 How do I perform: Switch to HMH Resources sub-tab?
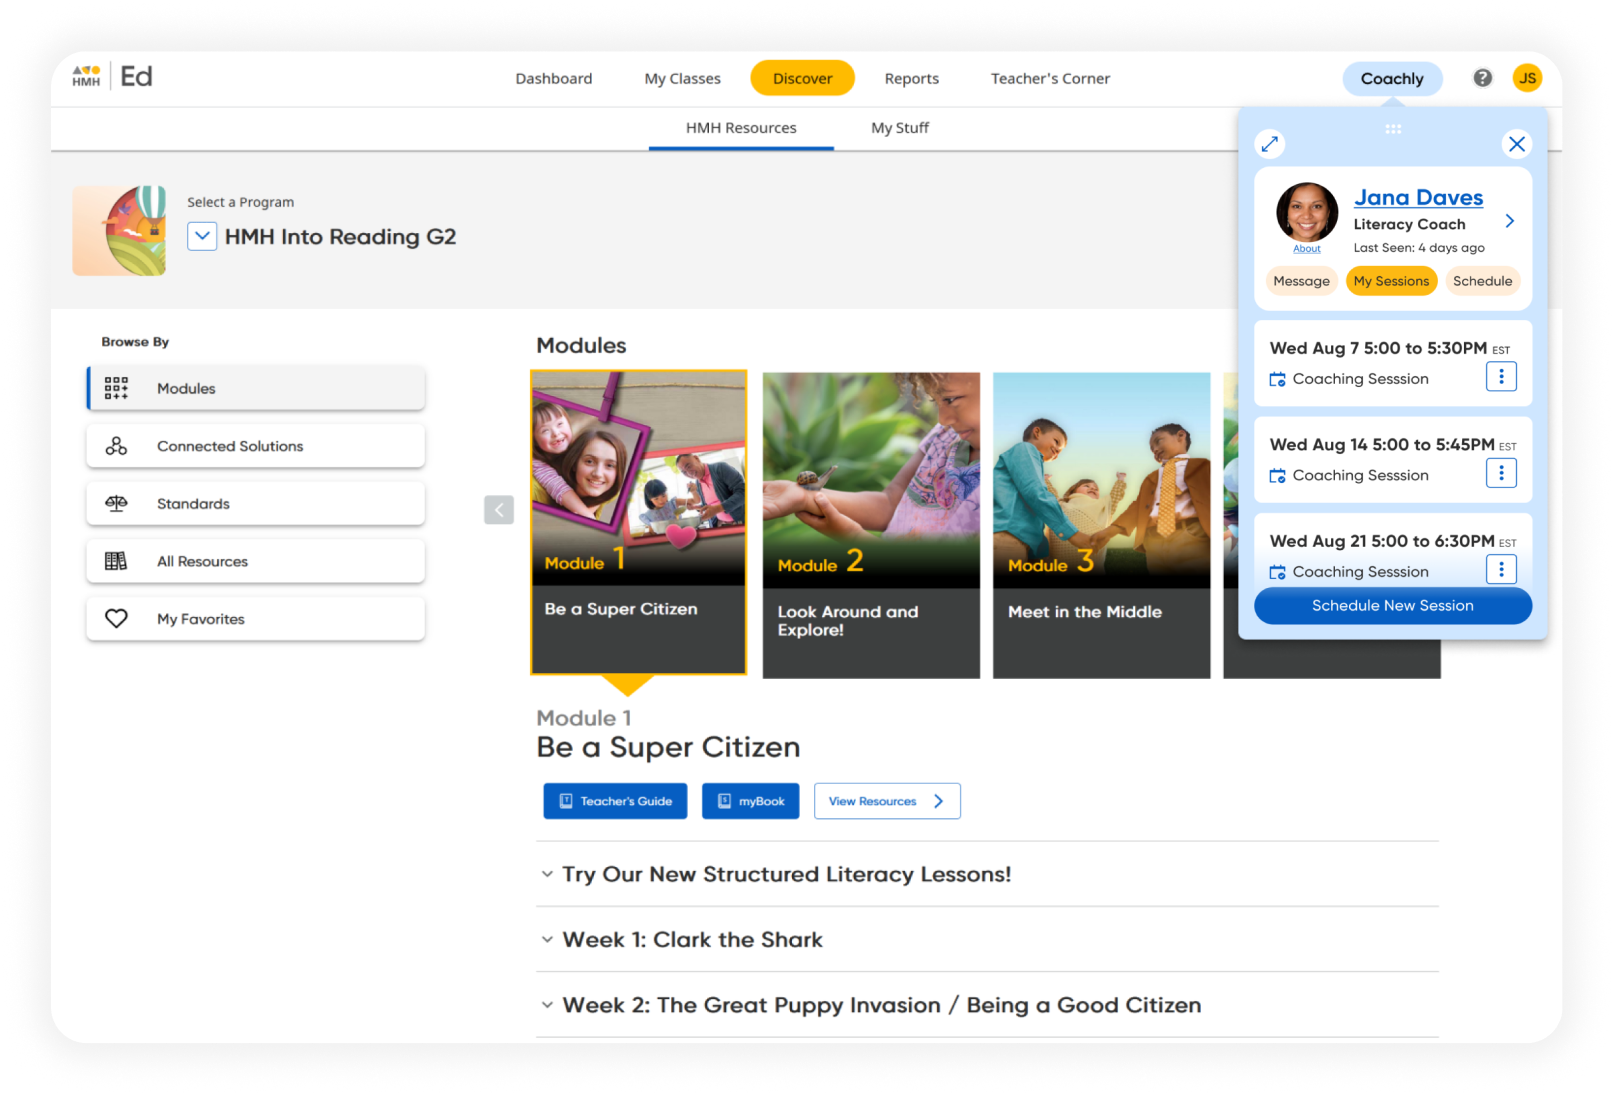coord(741,129)
